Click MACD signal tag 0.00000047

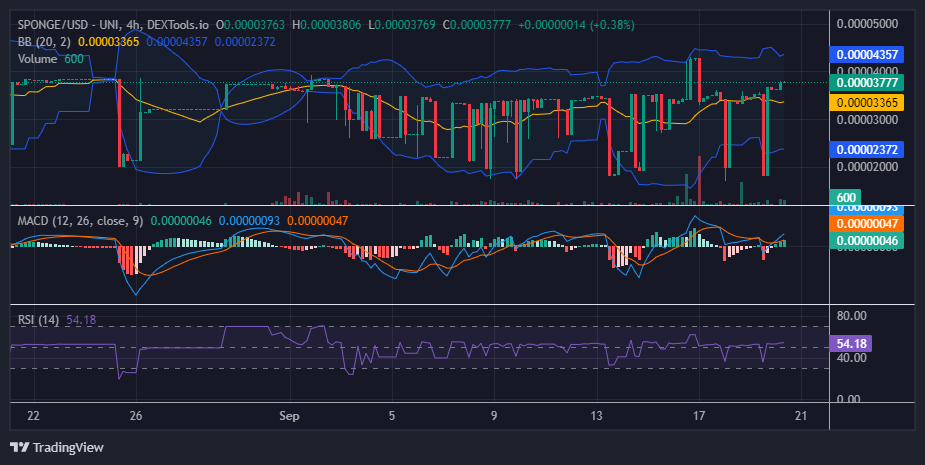point(867,224)
